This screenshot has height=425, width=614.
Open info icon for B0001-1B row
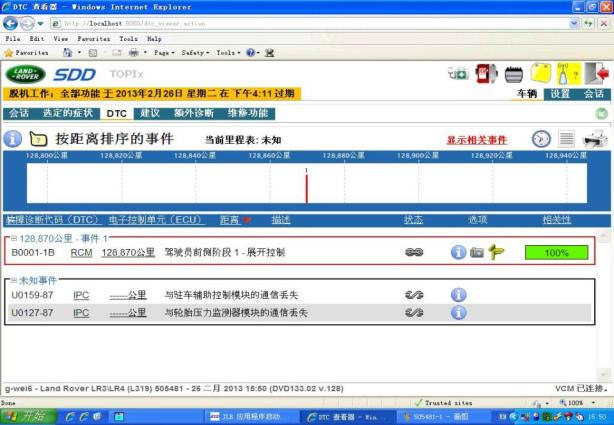point(459,252)
